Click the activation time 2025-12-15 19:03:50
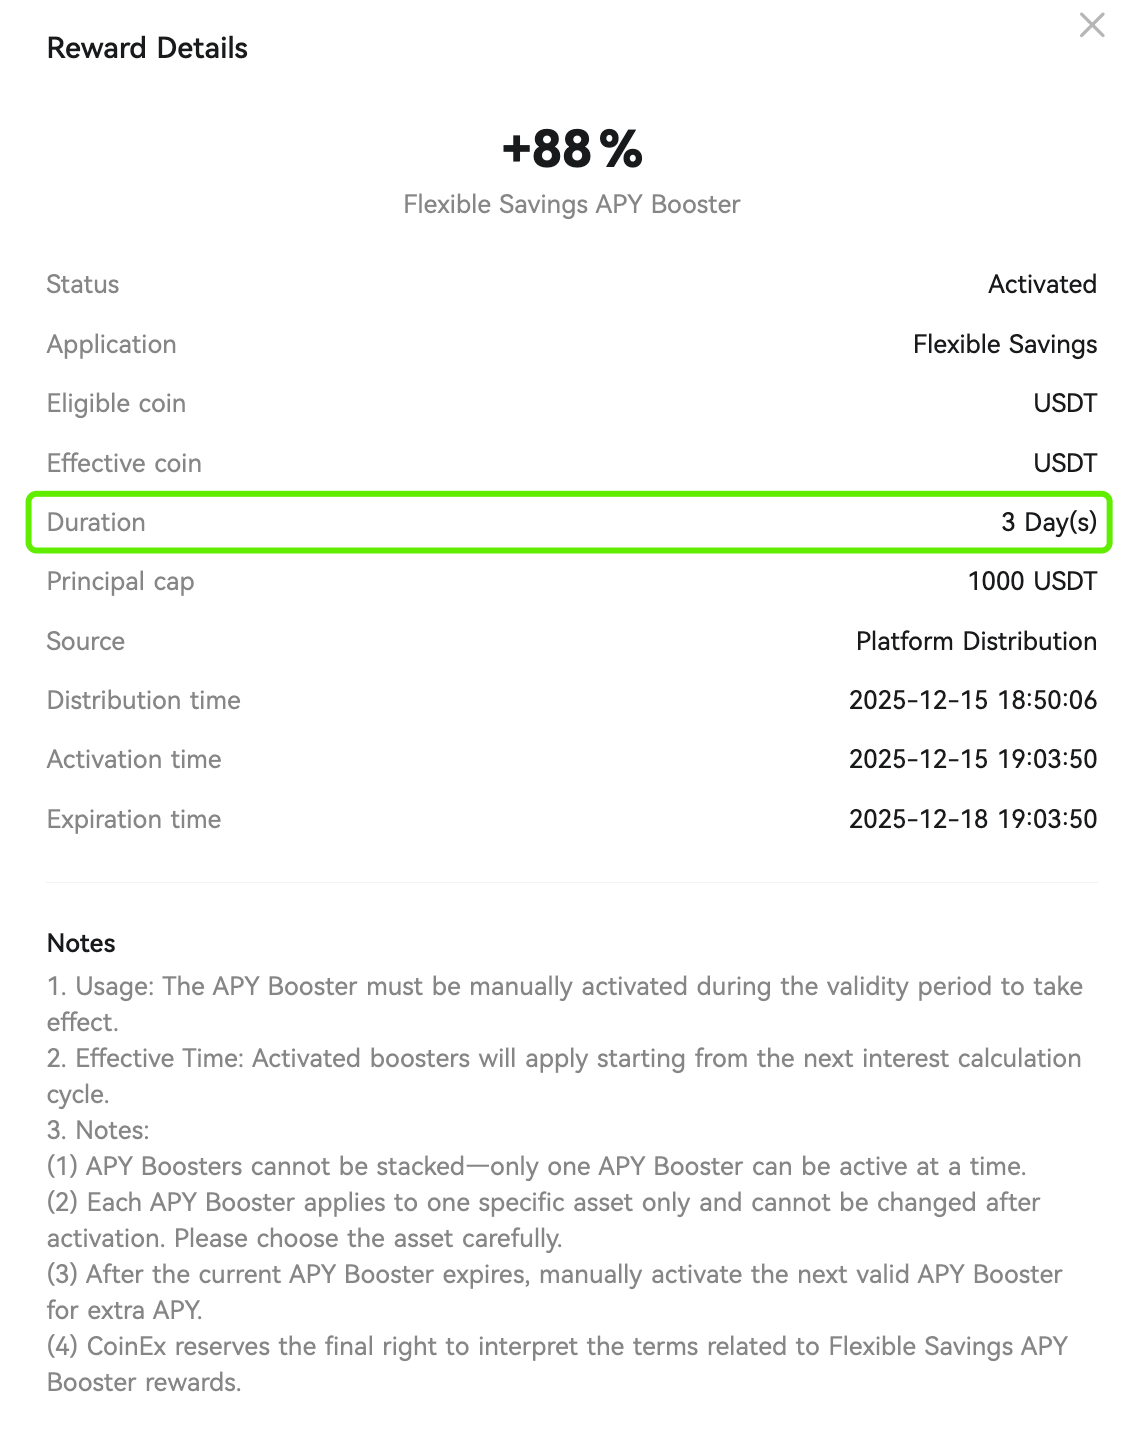This screenshot has height=1432, width=1144. 973,759
